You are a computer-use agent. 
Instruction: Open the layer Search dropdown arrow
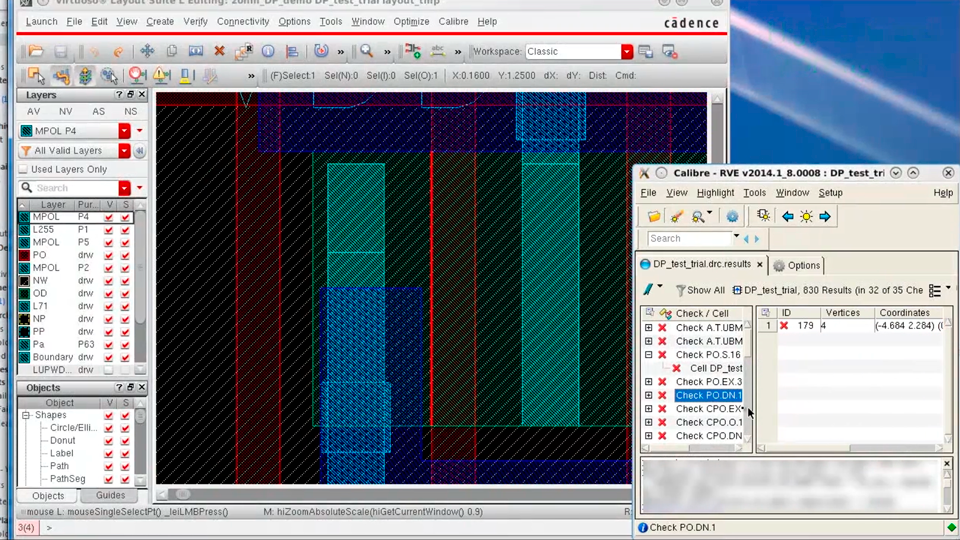124,188
